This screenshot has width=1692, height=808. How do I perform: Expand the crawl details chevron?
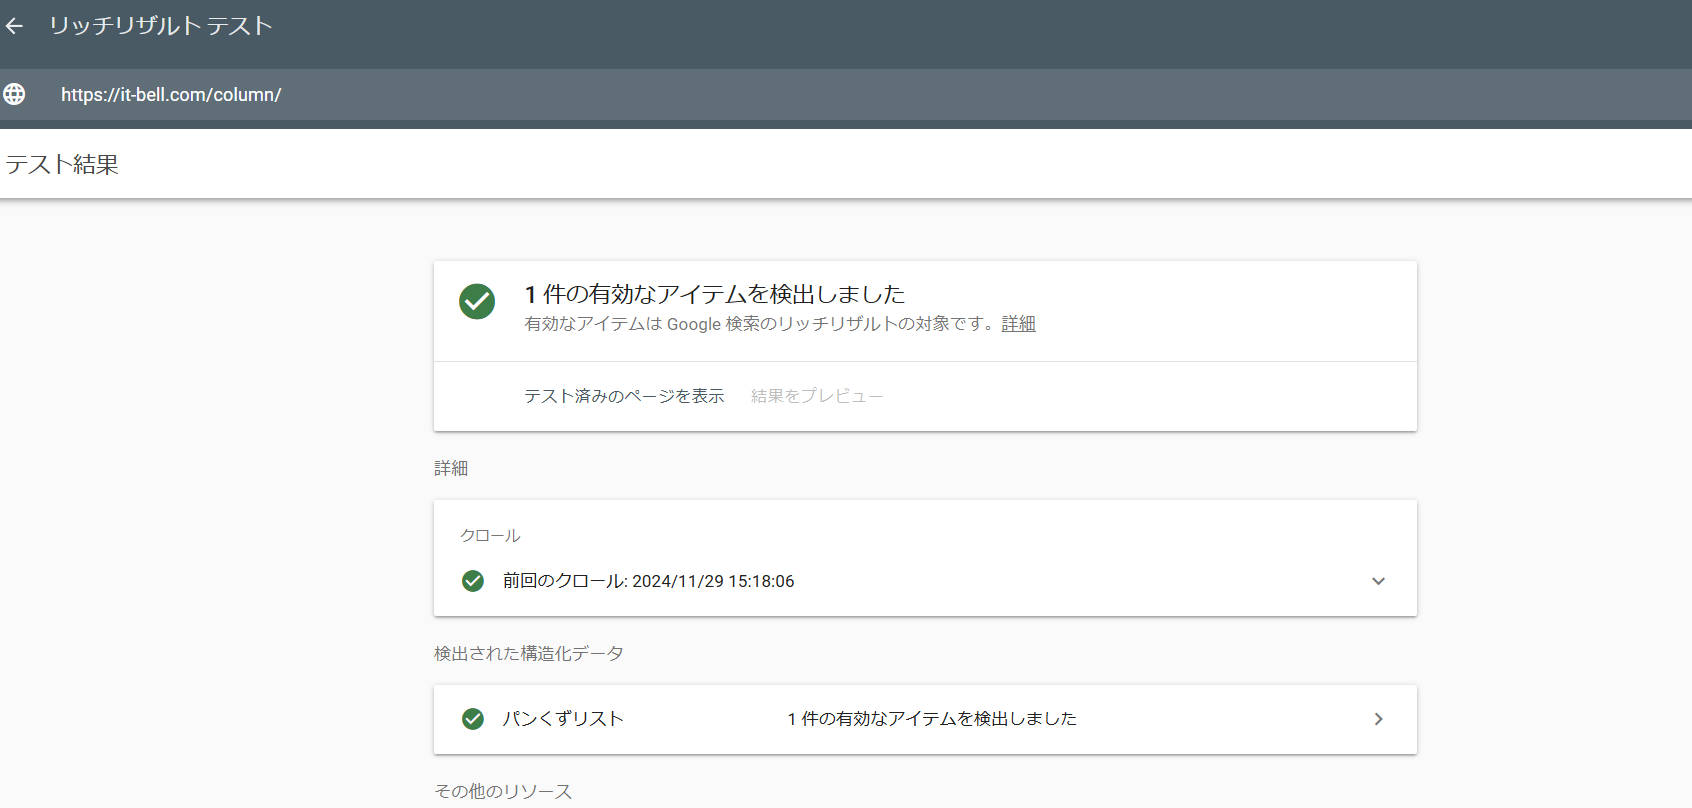coord(1378,581)
